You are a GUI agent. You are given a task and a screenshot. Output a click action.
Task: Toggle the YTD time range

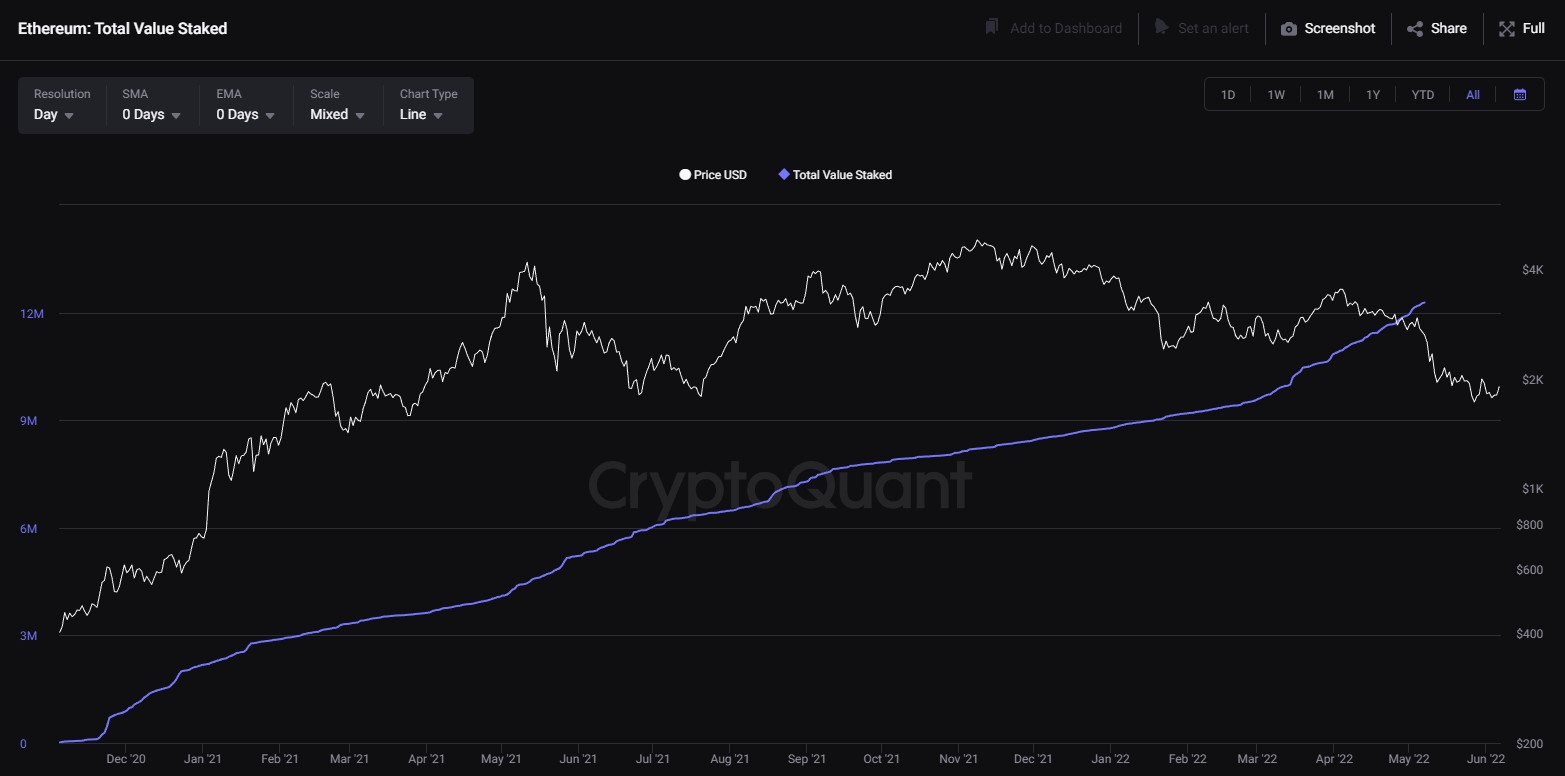[1422, 94]
